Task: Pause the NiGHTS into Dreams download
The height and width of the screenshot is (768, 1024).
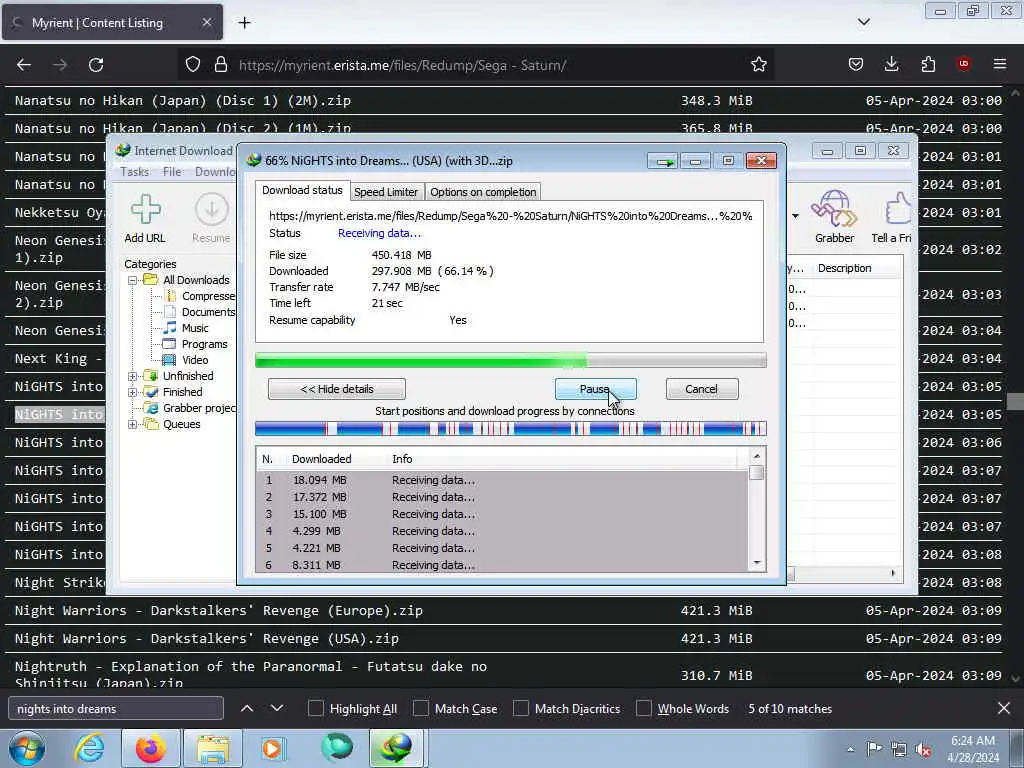Action: (x=595, y=389)
